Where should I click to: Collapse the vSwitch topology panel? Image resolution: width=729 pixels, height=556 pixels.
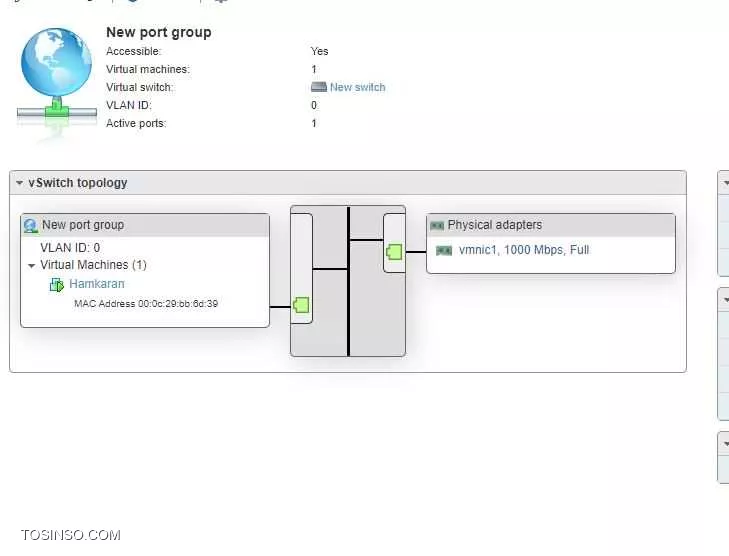[x=19, y=183]
